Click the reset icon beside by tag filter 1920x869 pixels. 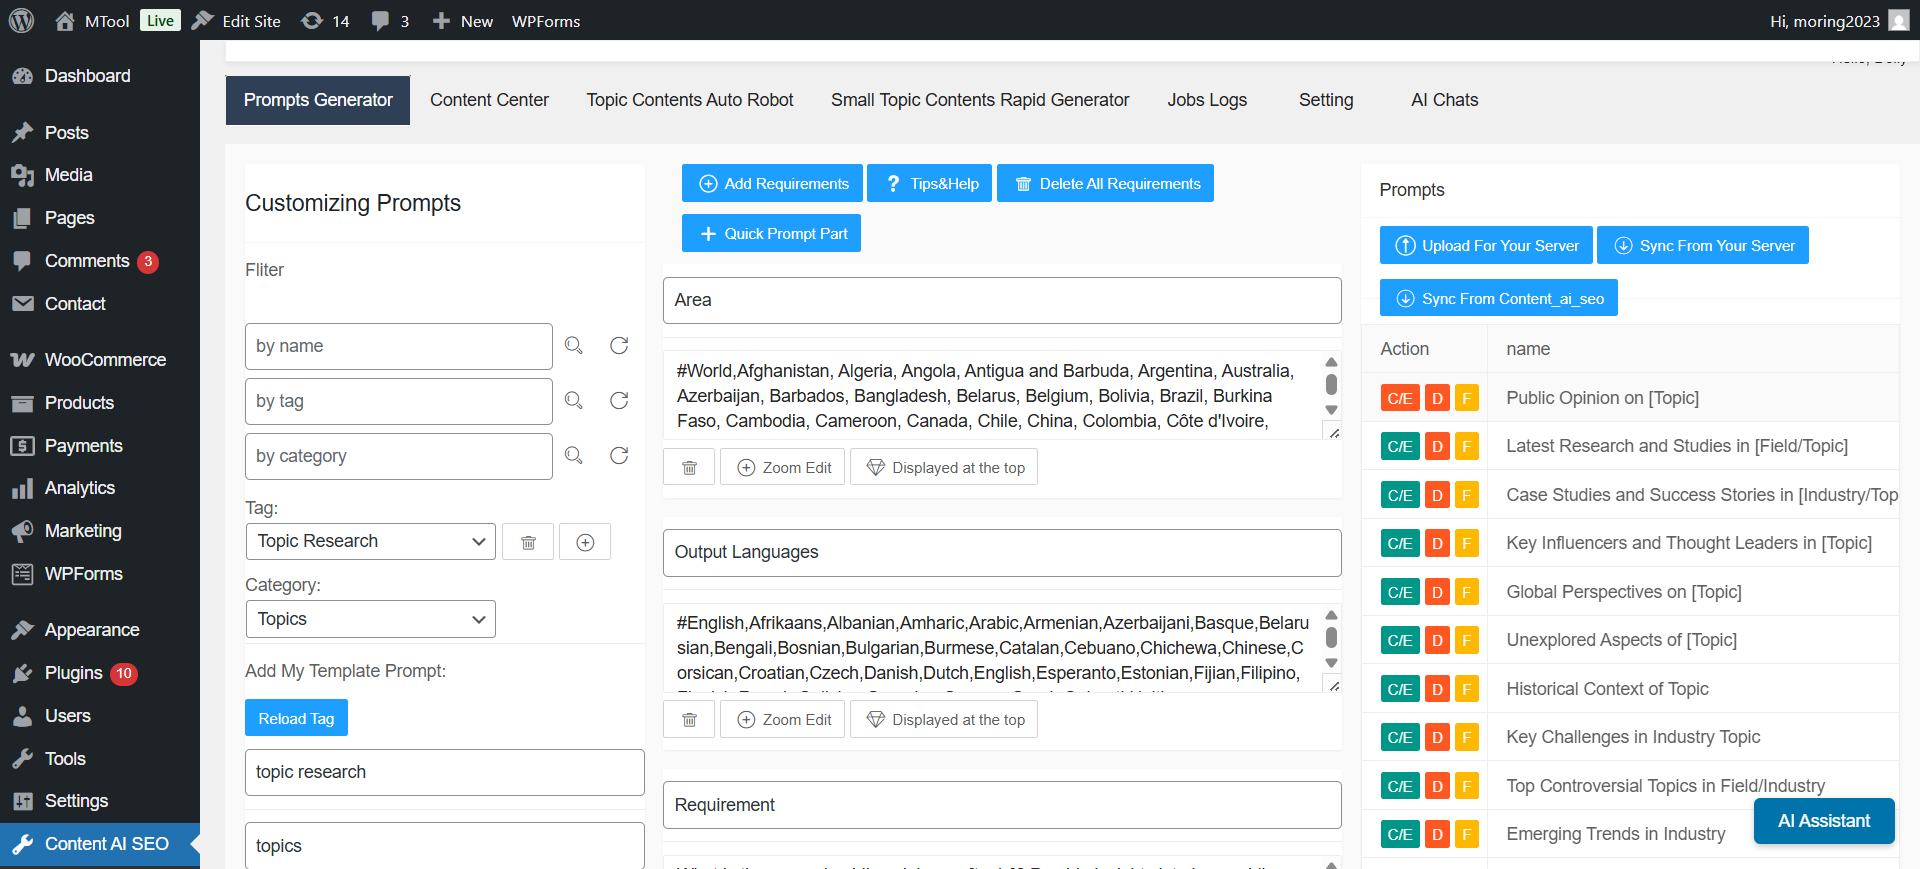(x=619, y=401)
